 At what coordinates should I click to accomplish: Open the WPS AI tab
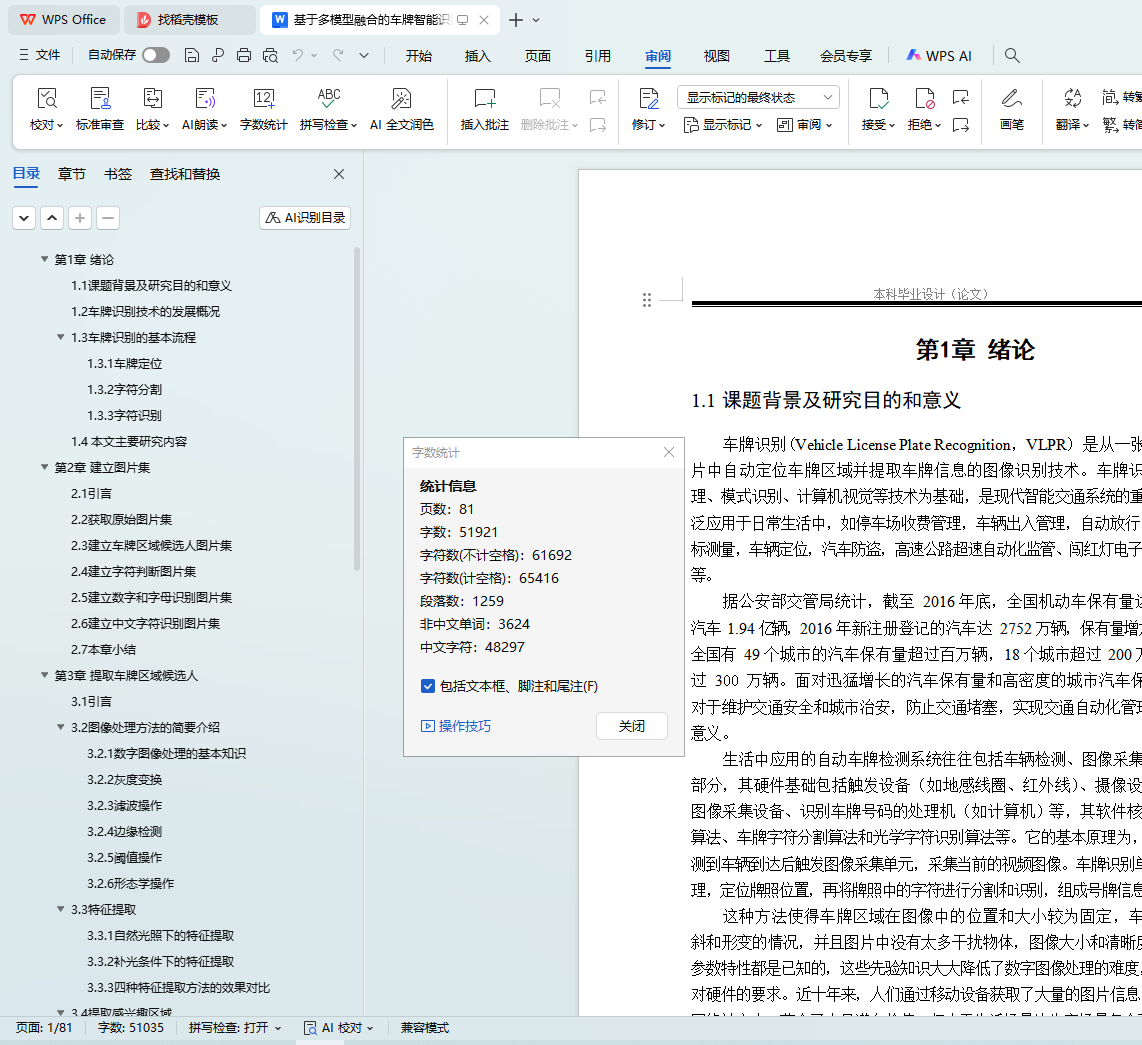pos(939,56)
